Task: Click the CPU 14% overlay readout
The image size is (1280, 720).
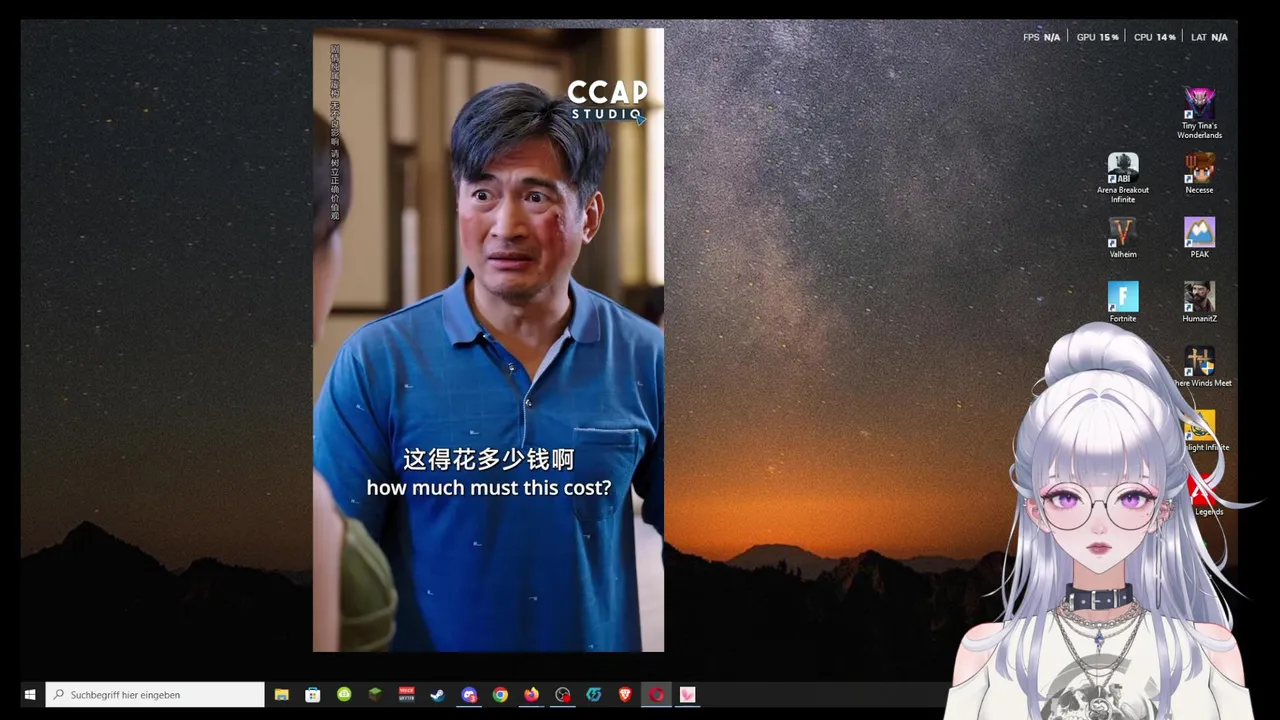Action: point(1154,37)
